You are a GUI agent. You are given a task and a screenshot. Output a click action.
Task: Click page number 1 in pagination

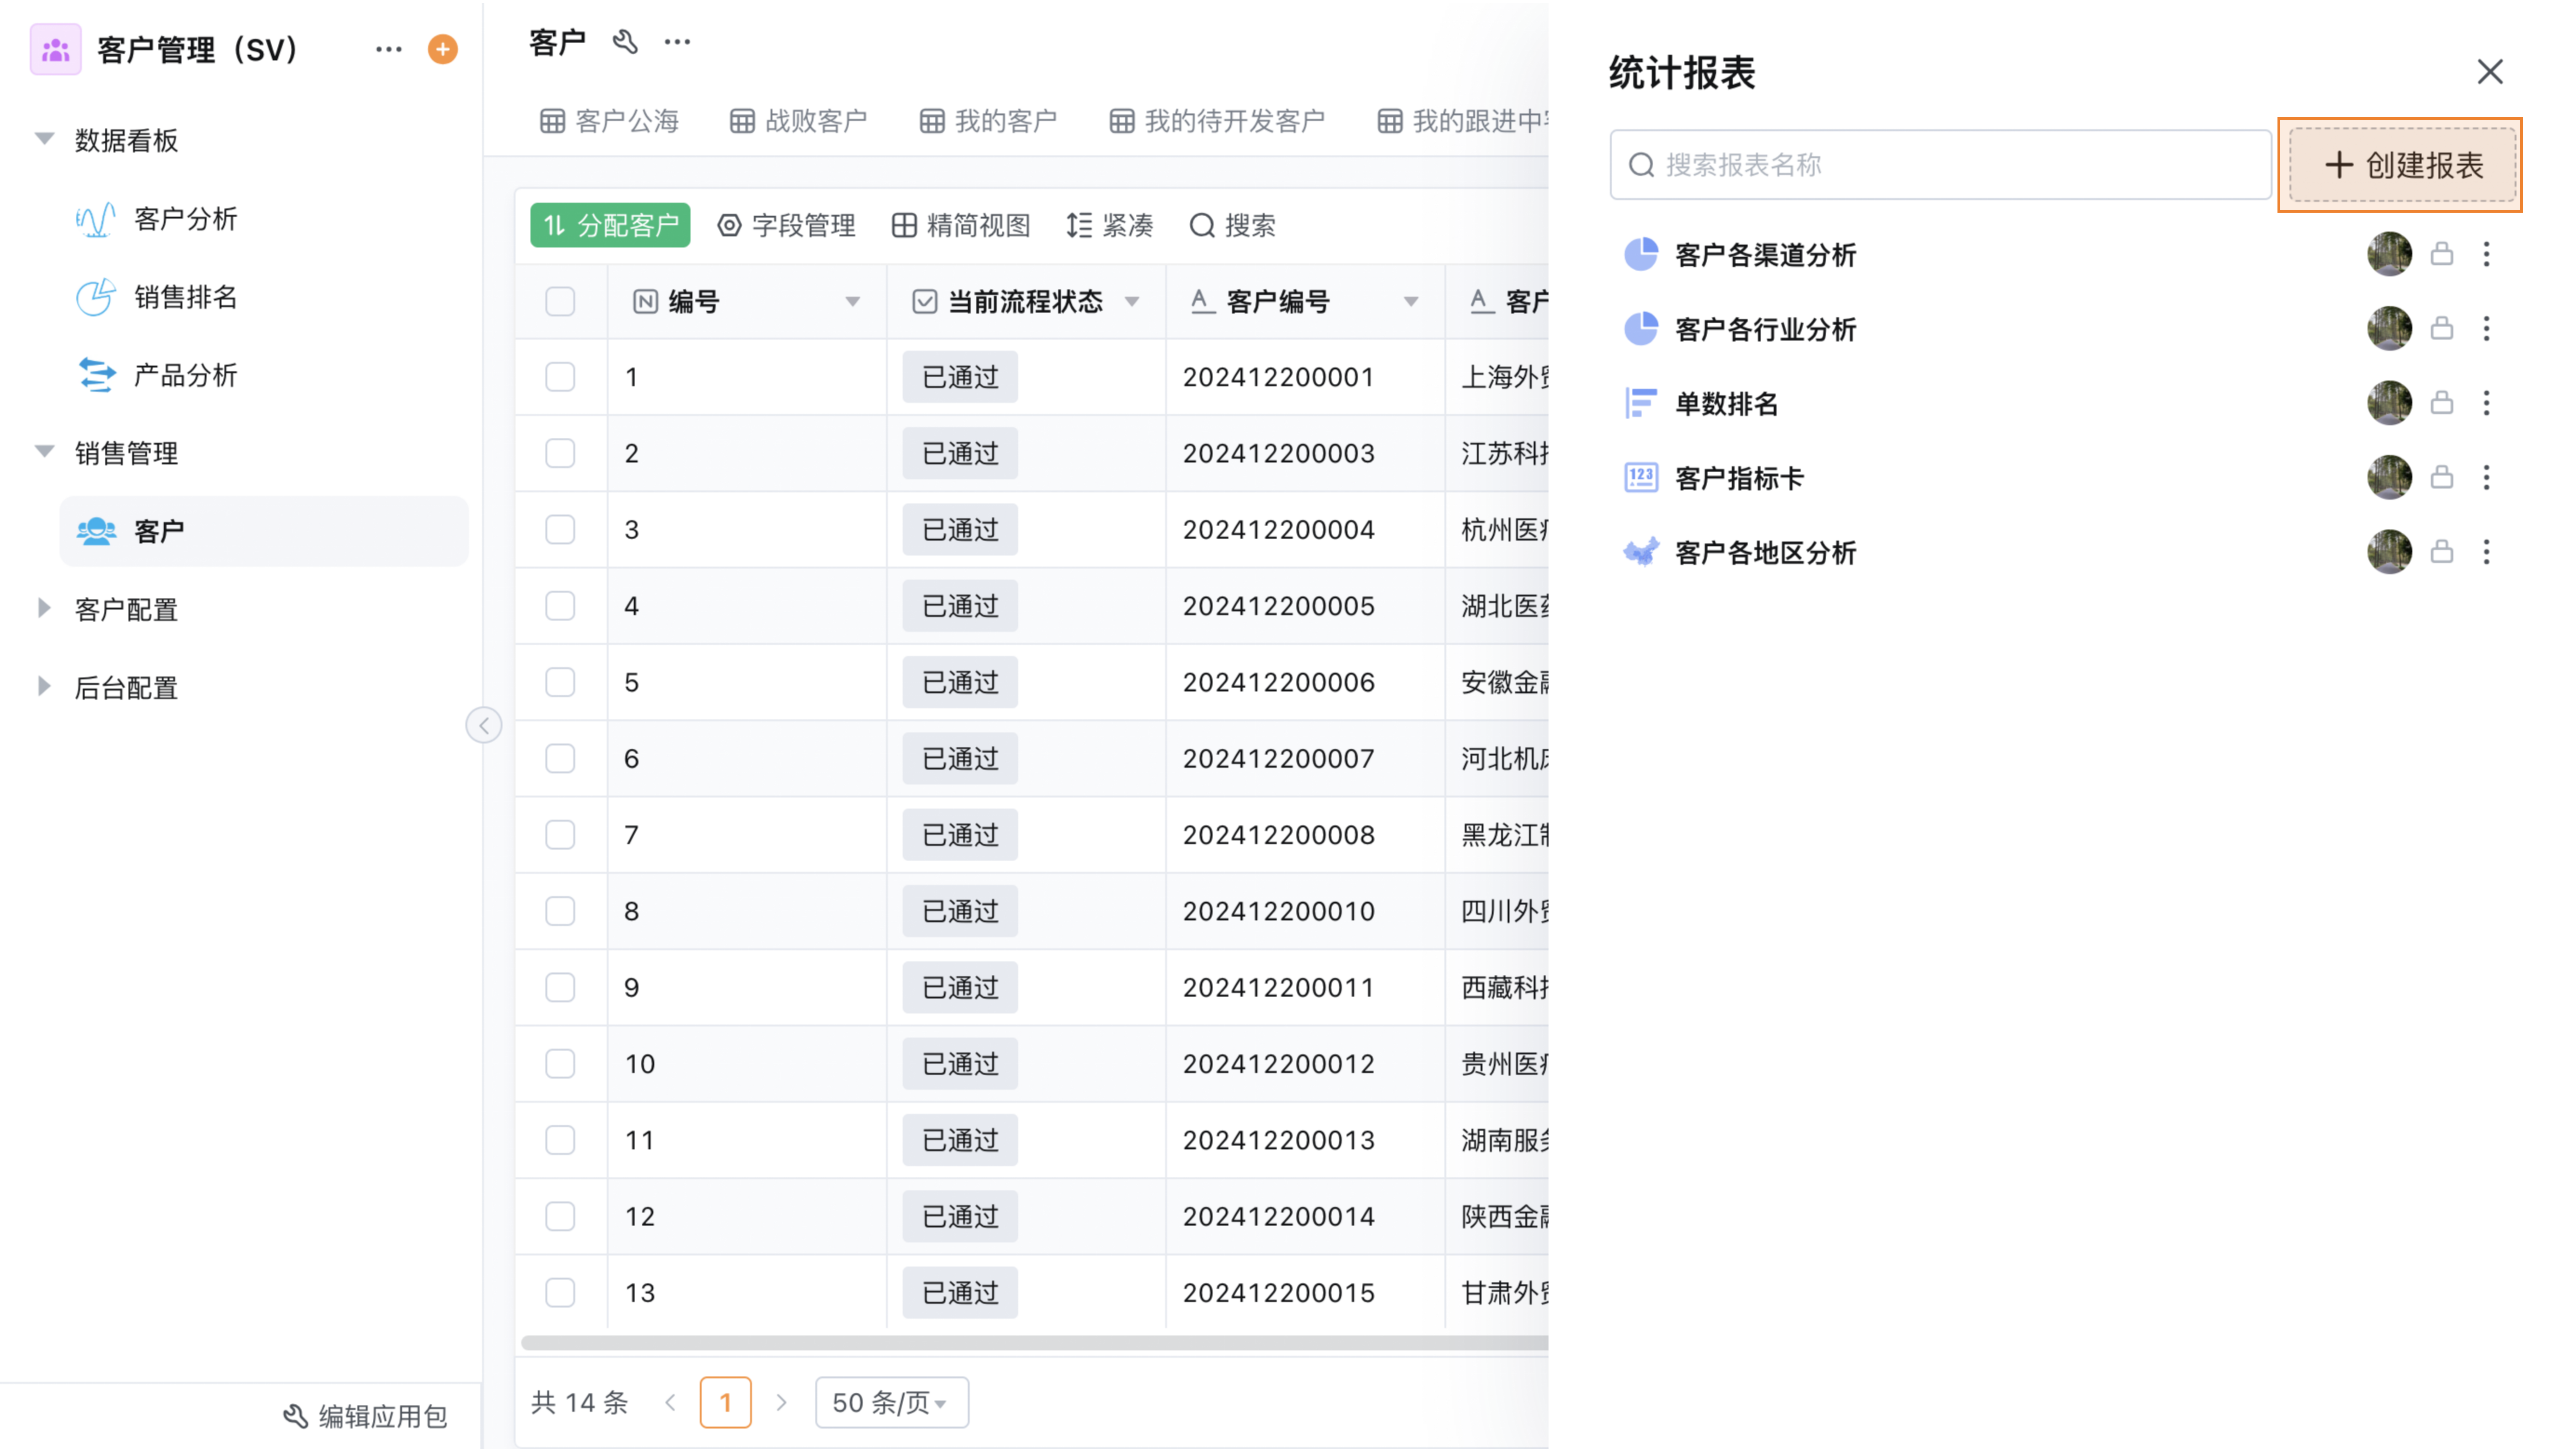coord(726,1403)
